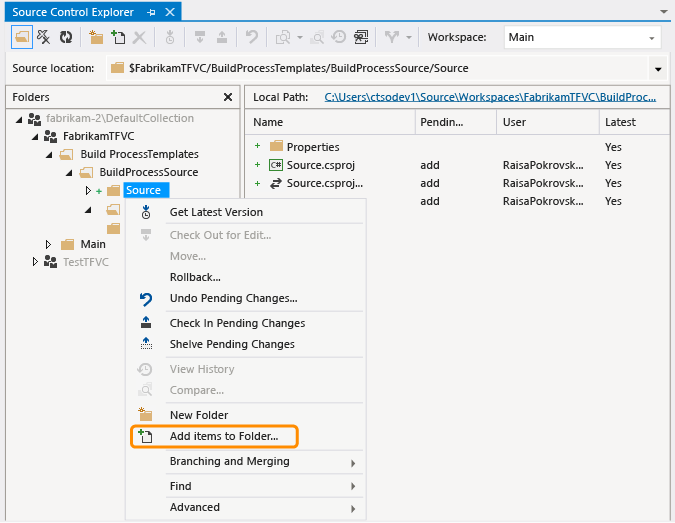This screenshot has width=675, height=523.
Task: Click the Branch toolbar icon
Action: click(391, 37)
